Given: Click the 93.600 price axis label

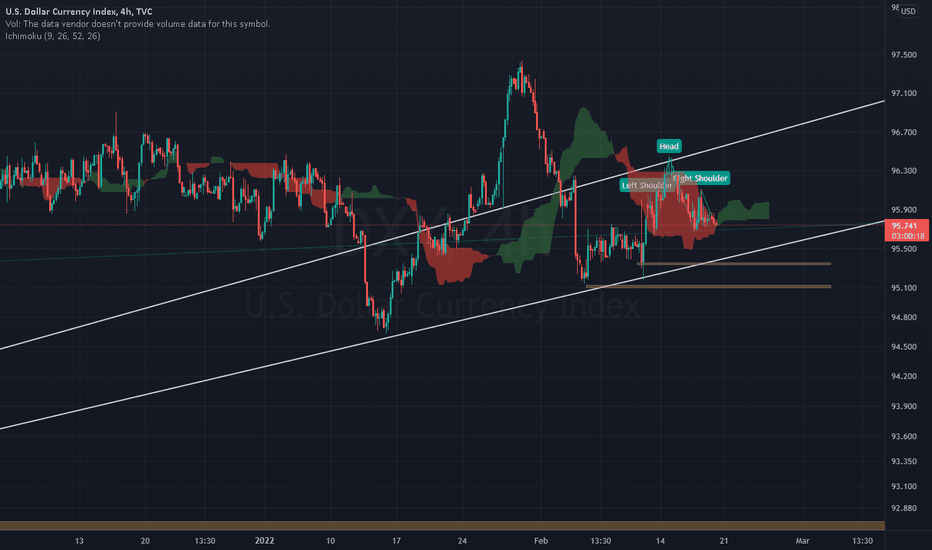Looking at the screenshot, I should [x=903, y=436].
